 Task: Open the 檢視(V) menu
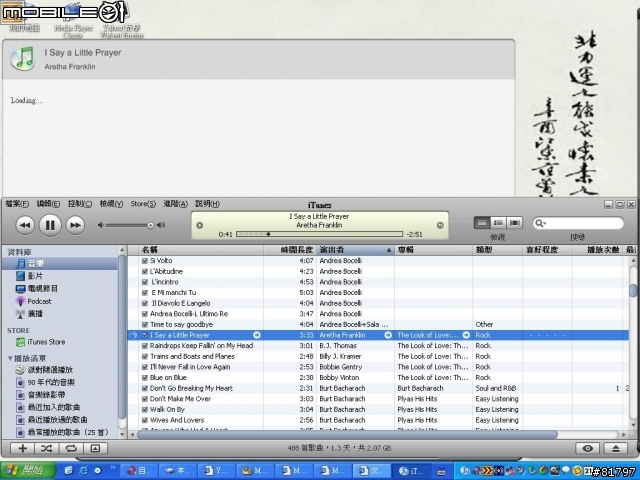[x=111, y=204]
